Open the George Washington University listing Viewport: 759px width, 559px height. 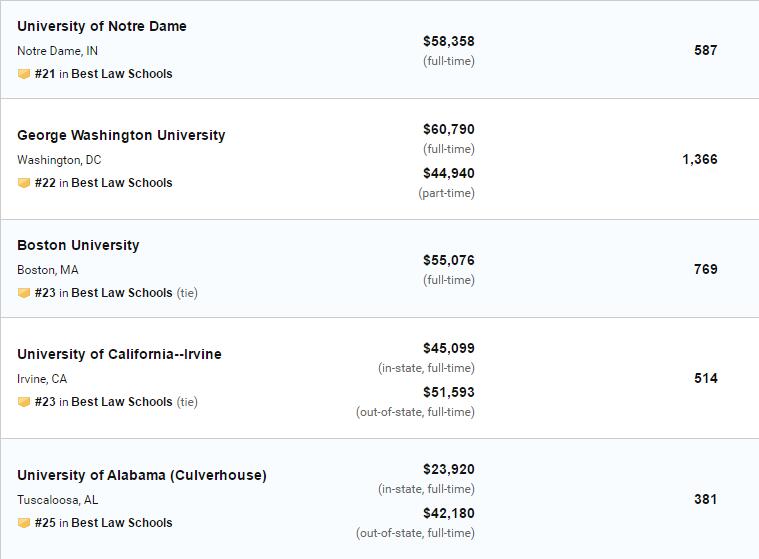click(121, 135)
